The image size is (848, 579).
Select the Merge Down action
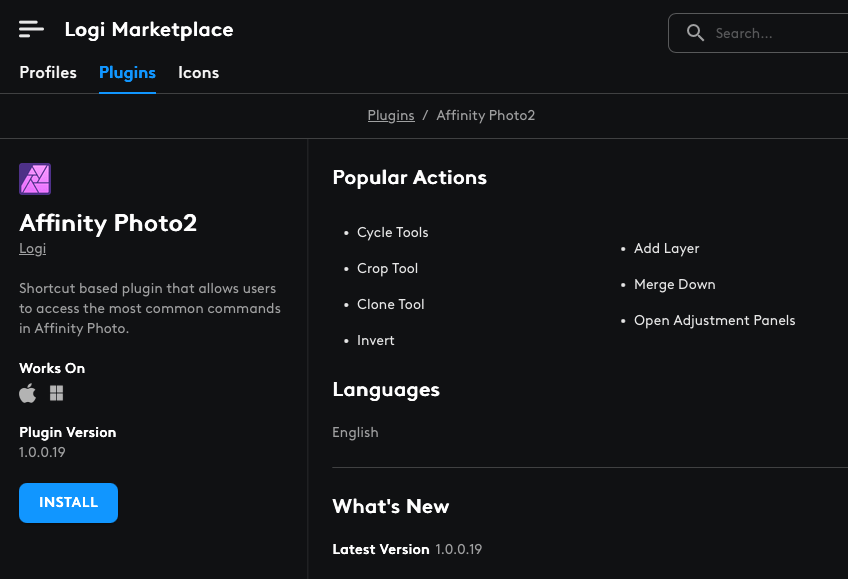click(674, 284)
